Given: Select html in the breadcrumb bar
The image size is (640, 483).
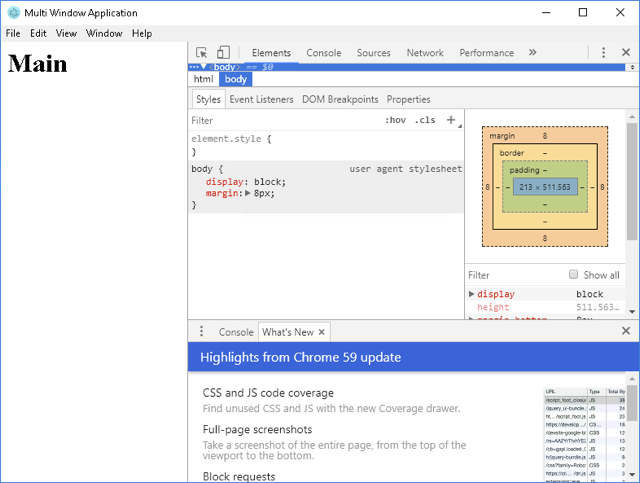Looking at the screenshot, I should (203, 79).
